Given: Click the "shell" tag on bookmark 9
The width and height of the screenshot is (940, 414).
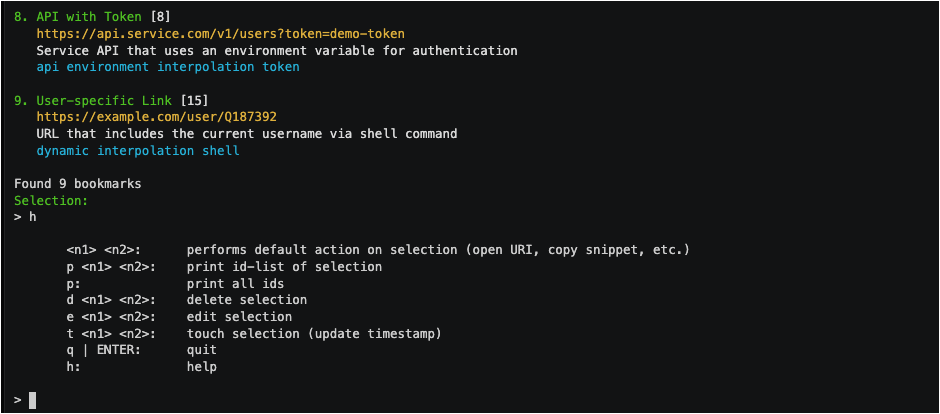Looking at the screenshot, I should pyautogui.click(x=220, y=151).
